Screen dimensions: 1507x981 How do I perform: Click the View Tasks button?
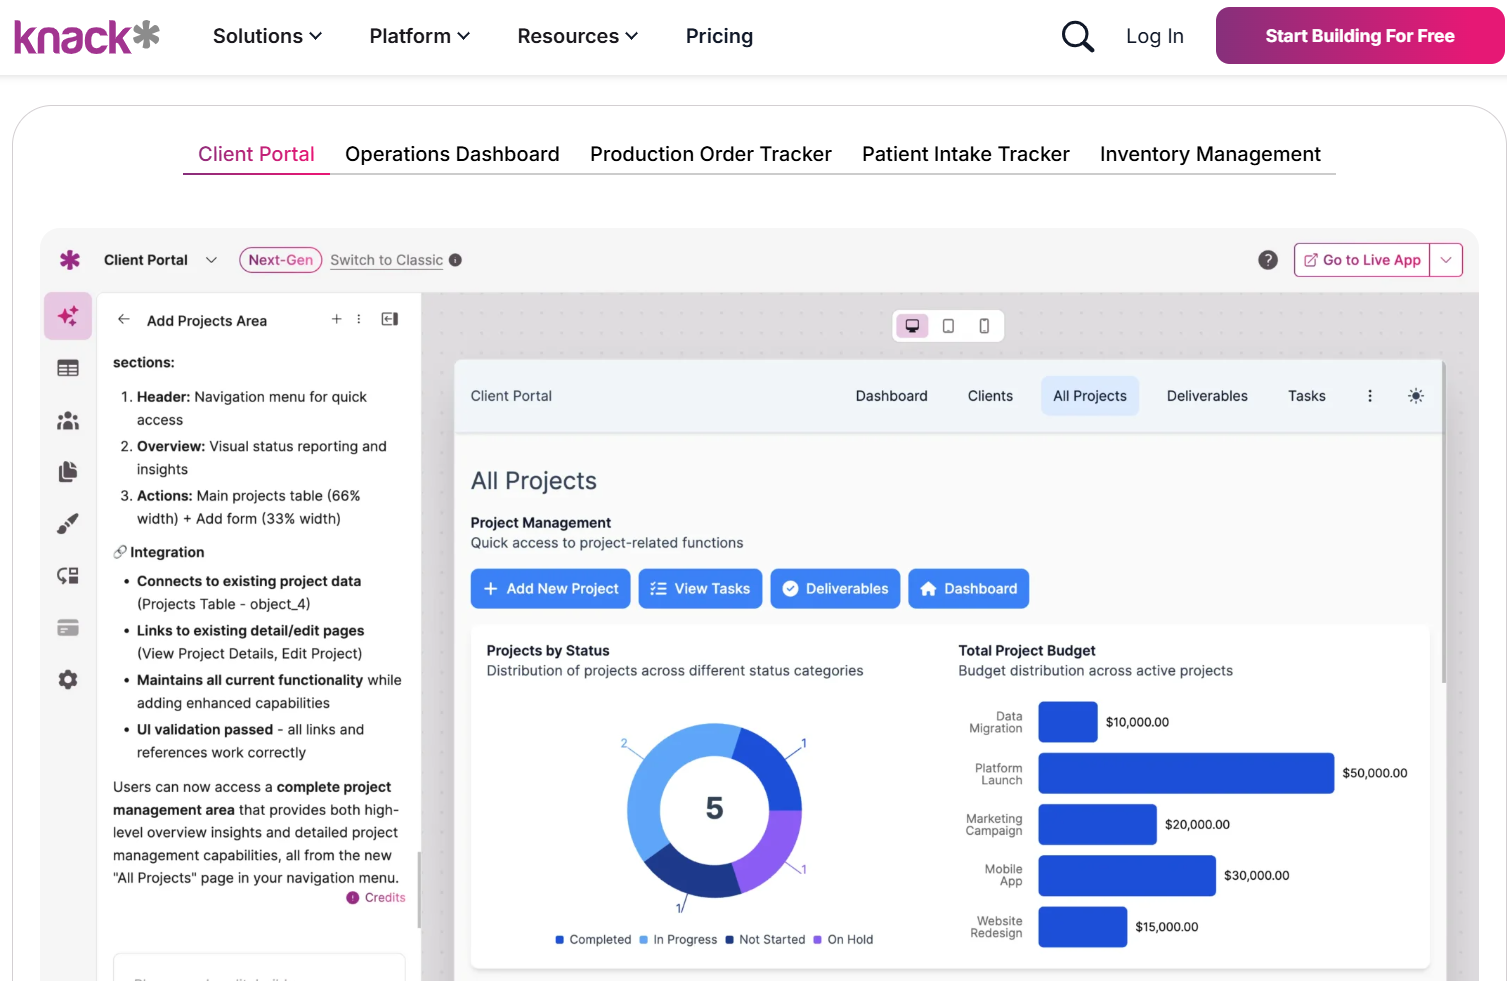[x=701, y=589]
